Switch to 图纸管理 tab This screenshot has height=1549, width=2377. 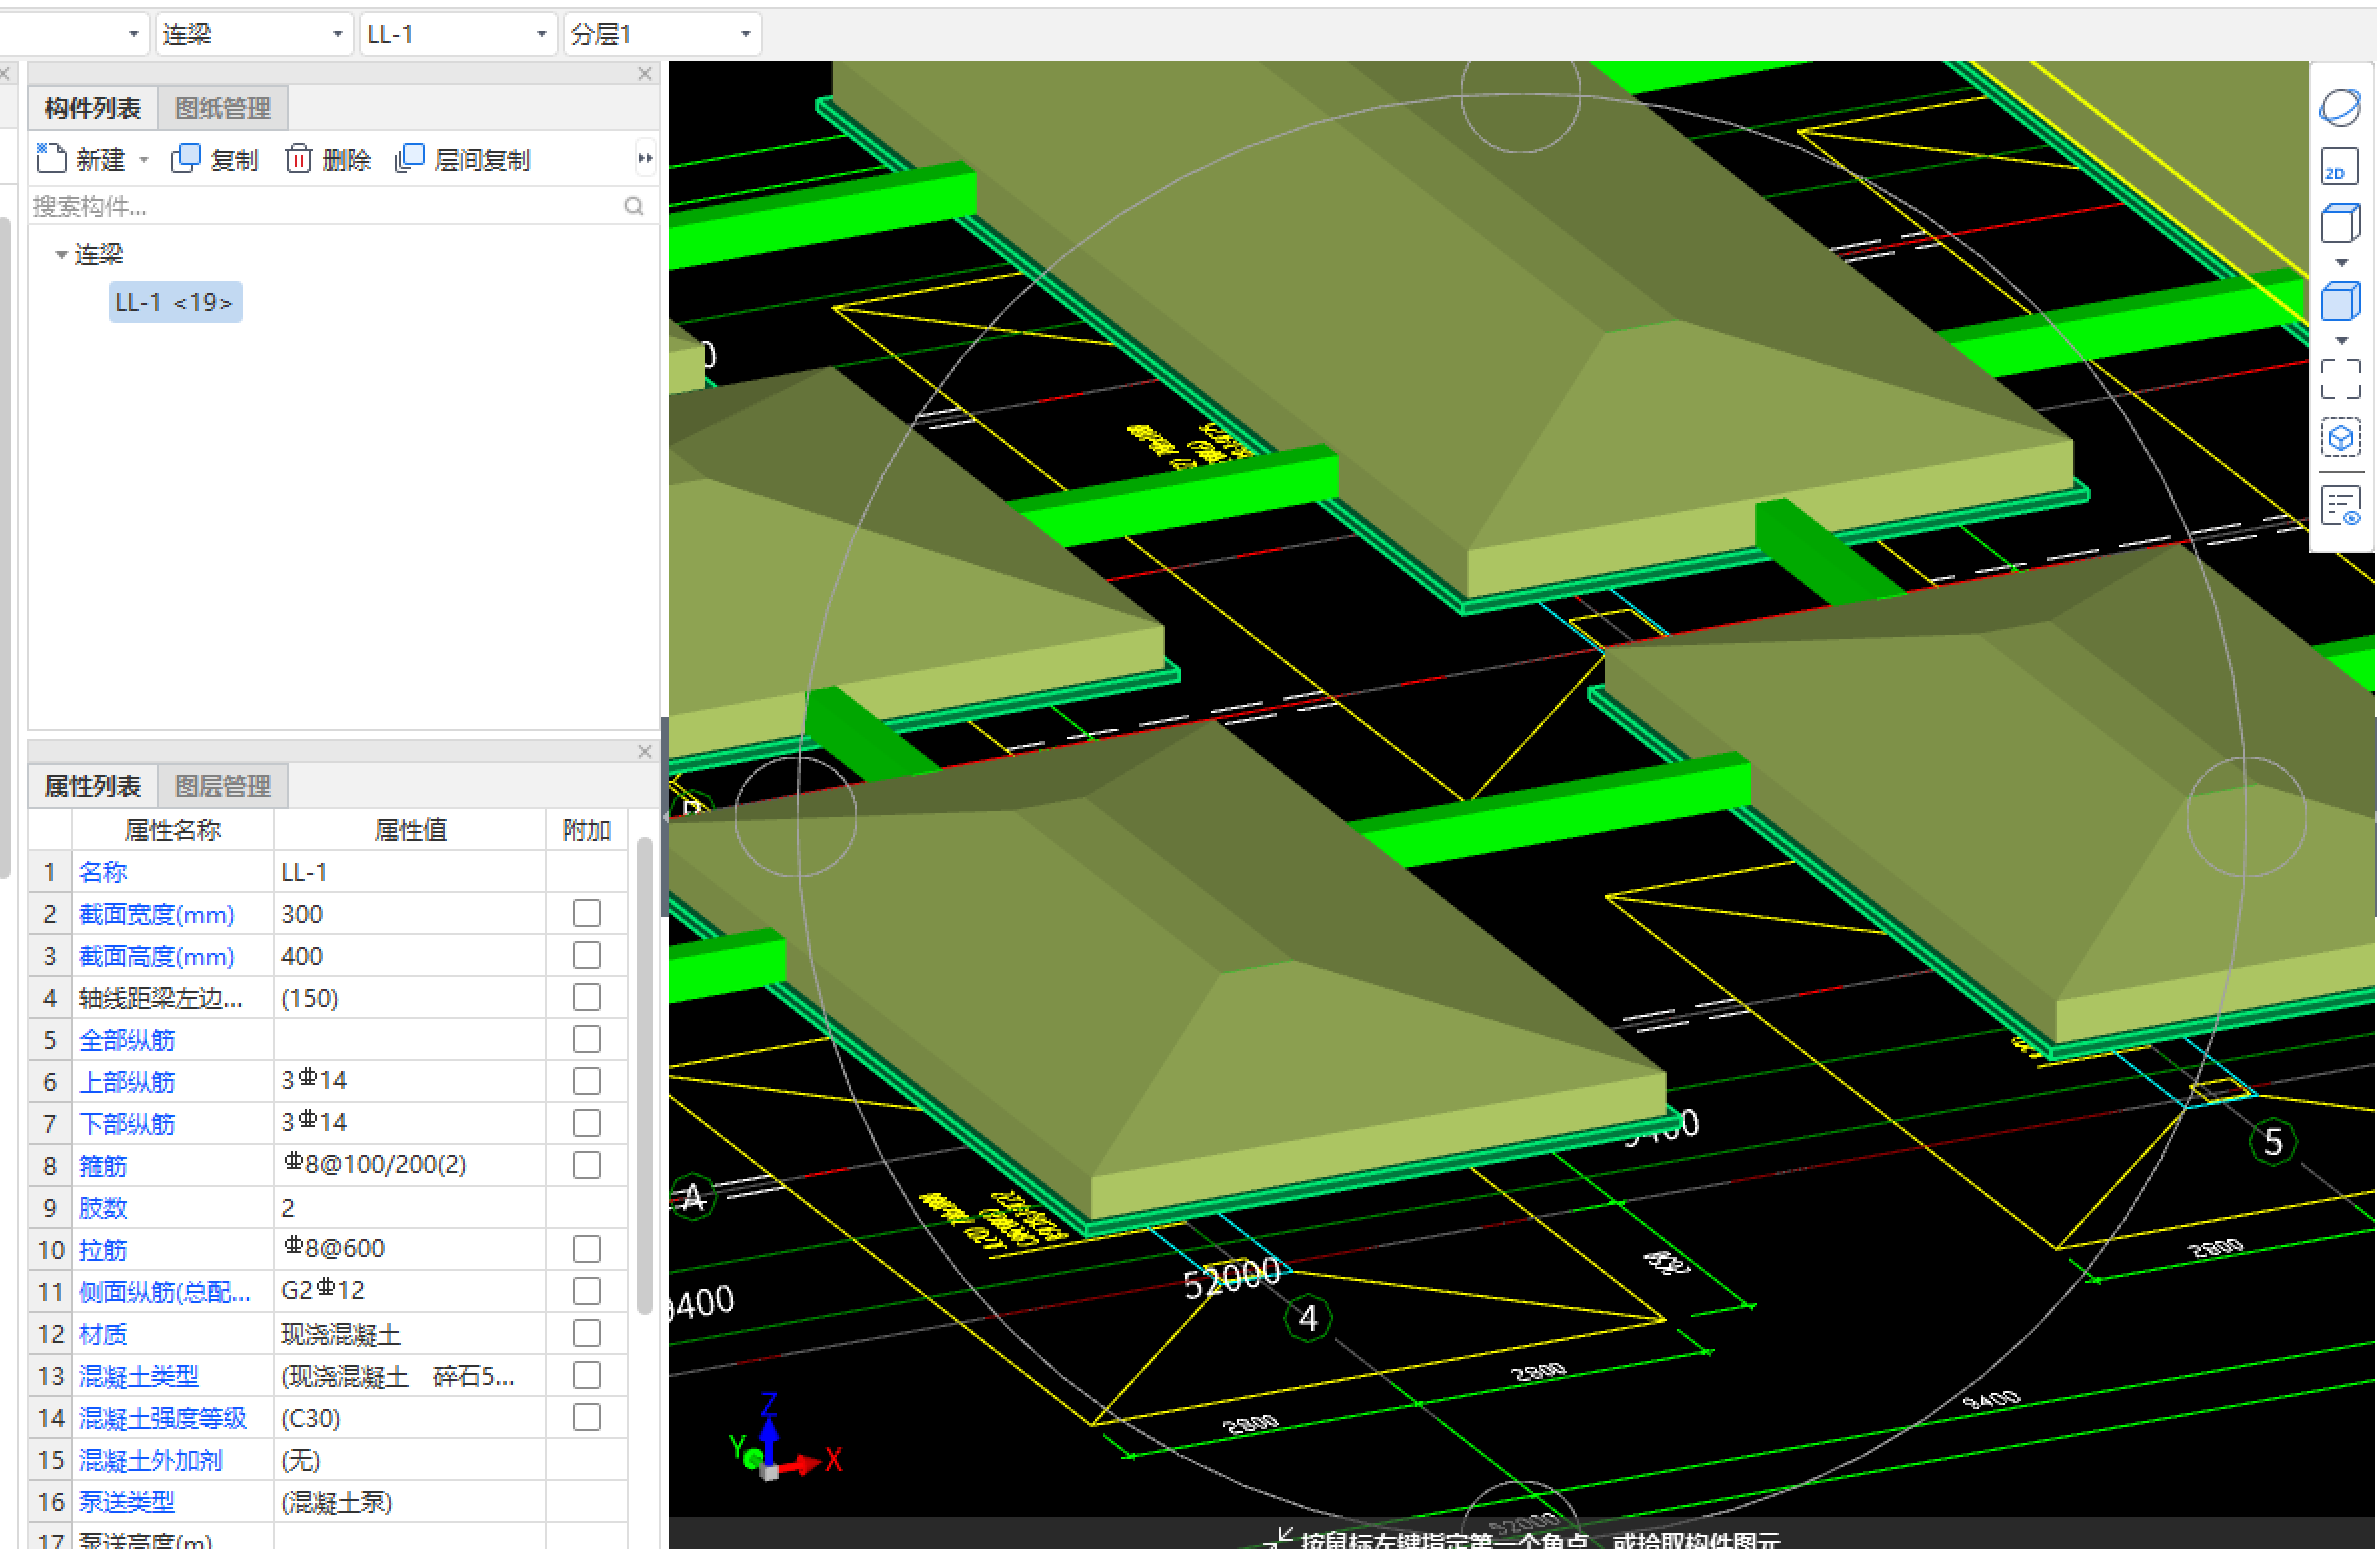(223, 108)
